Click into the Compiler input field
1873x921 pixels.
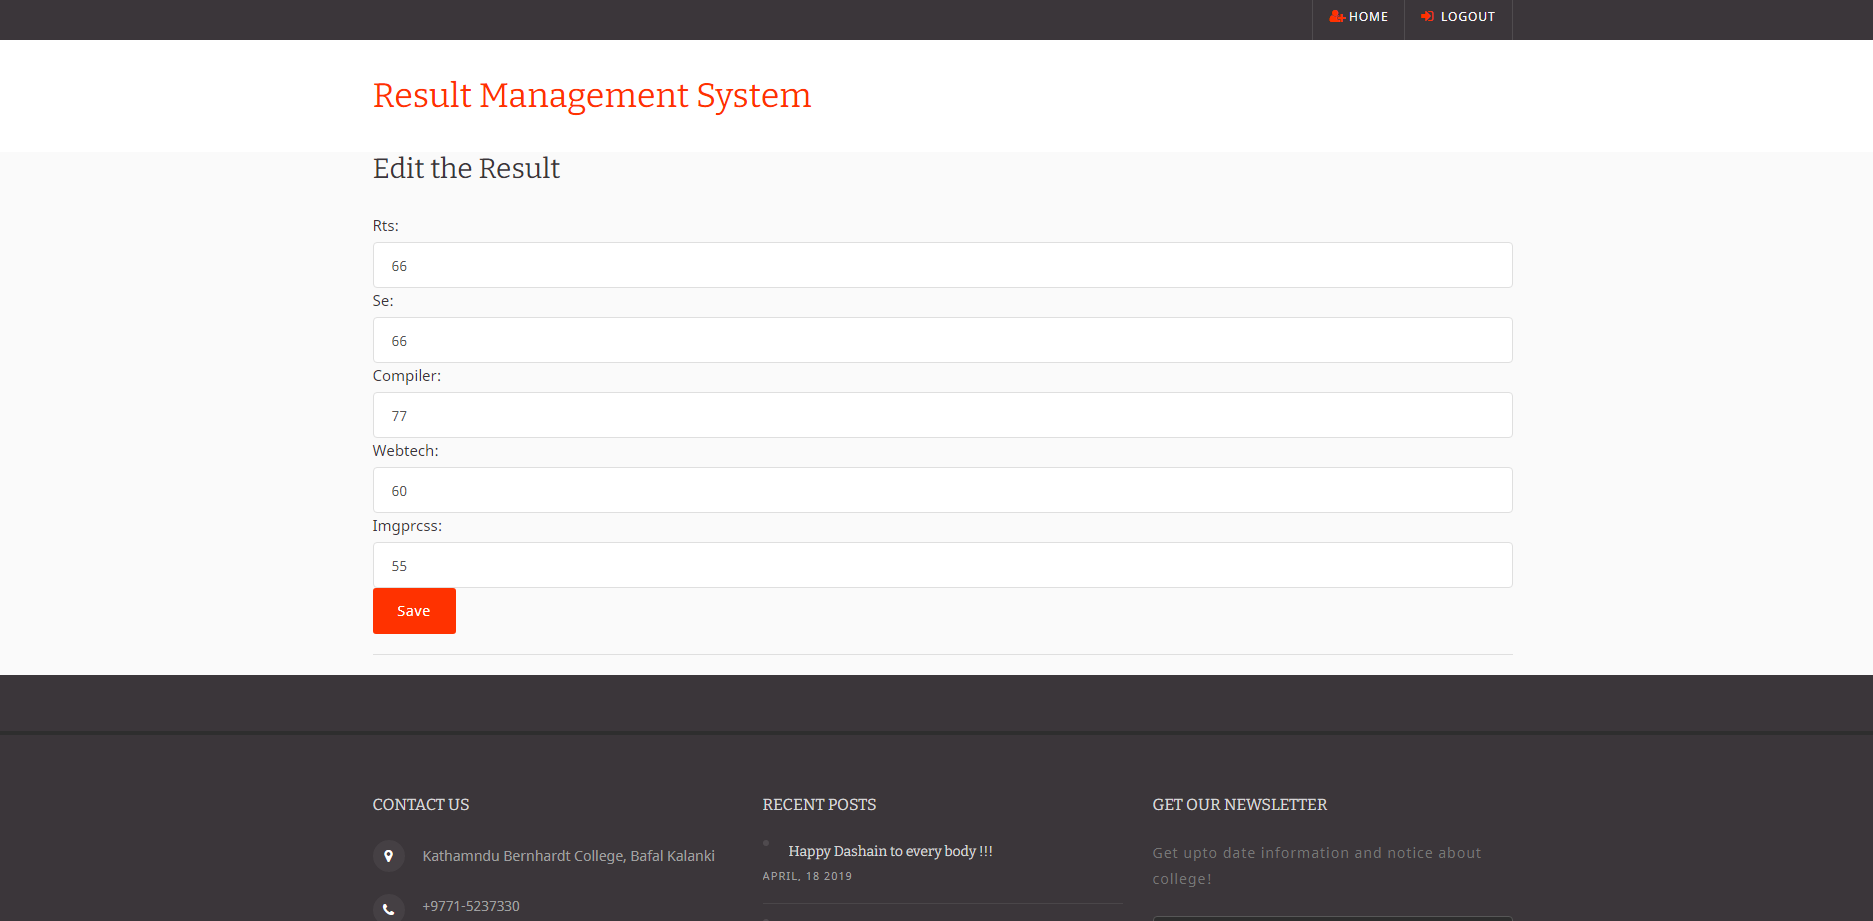pyautogui.click(x=942, y=415)
